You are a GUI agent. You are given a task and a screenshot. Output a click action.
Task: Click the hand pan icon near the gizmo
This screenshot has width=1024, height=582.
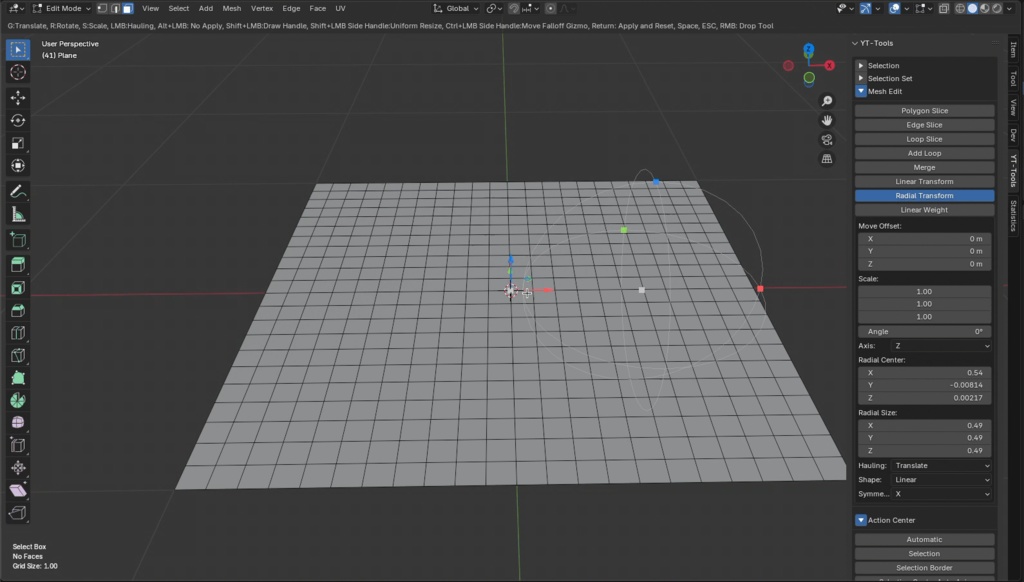(x=826, y=120)
